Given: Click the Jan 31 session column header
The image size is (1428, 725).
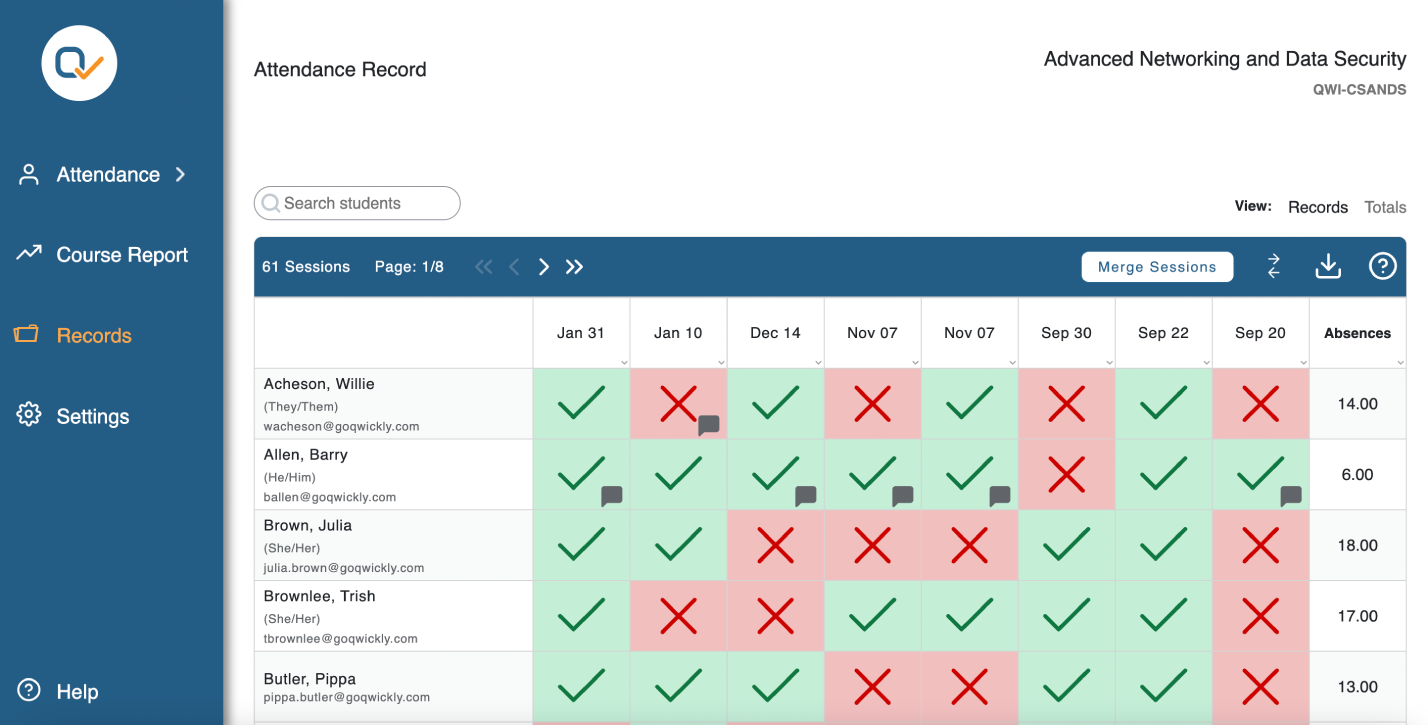Looking at the screenshot, I should pos(581,333).
